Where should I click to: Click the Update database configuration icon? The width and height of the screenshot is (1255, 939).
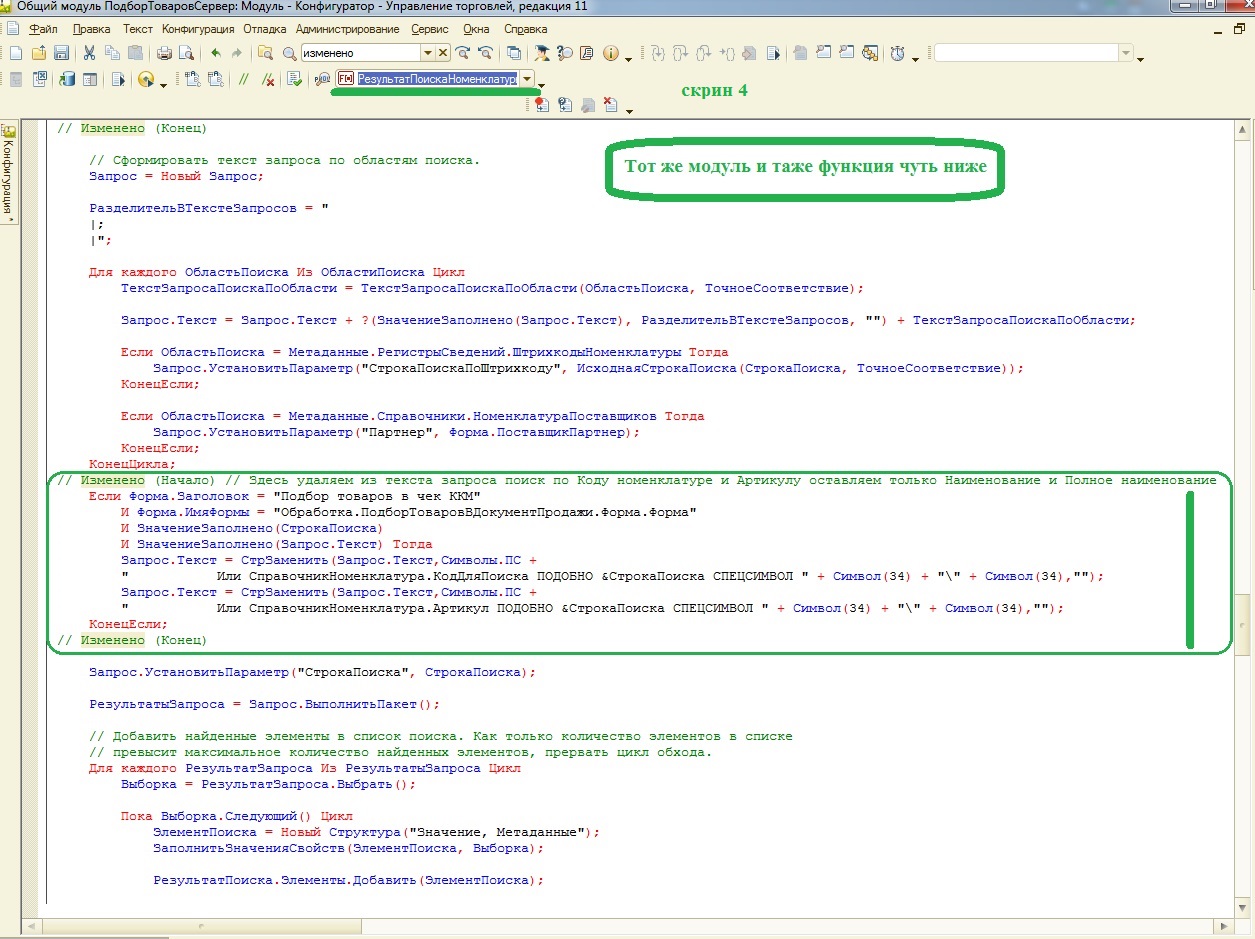[68, 80]
